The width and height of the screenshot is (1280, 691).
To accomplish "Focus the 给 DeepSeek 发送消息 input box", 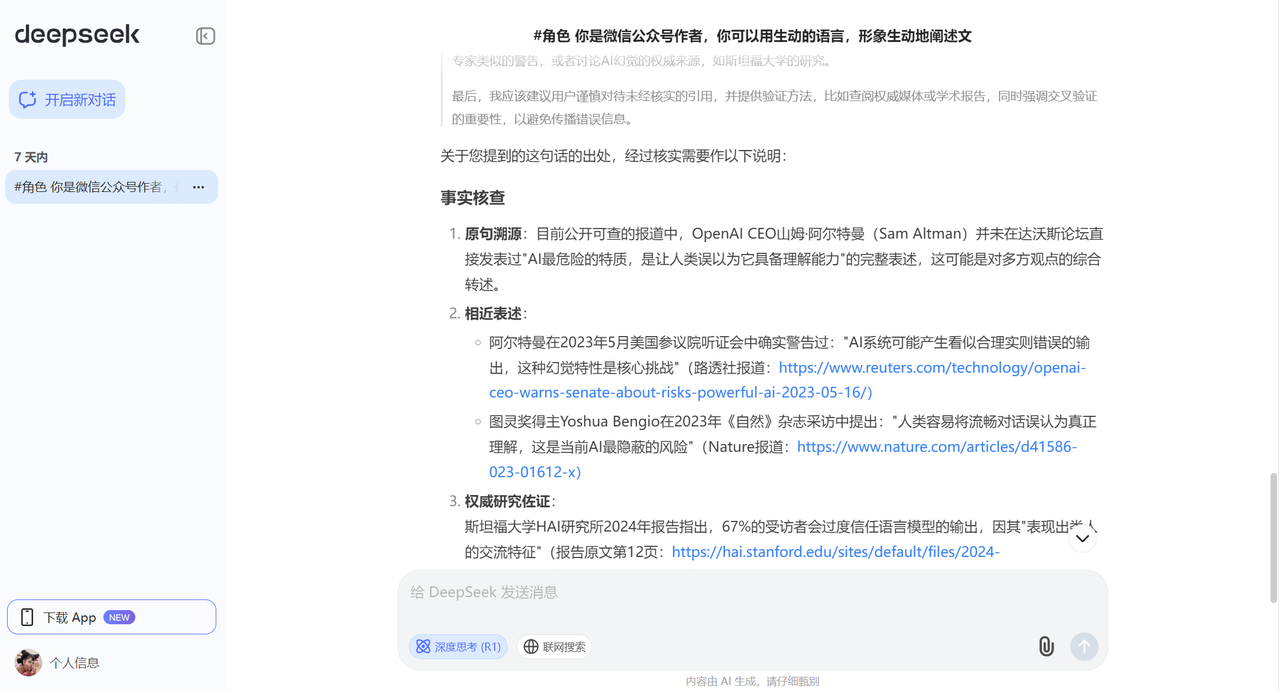I will pyautogui.click(x=752, y=593).
